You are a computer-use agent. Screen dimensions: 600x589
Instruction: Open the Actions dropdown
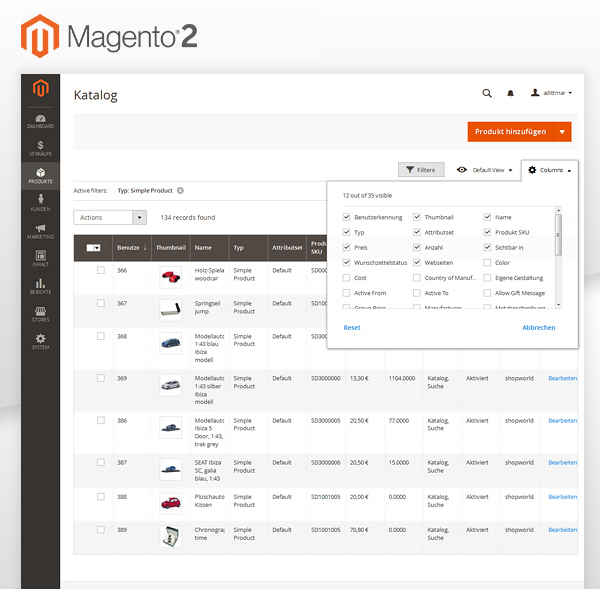point(110,217)
